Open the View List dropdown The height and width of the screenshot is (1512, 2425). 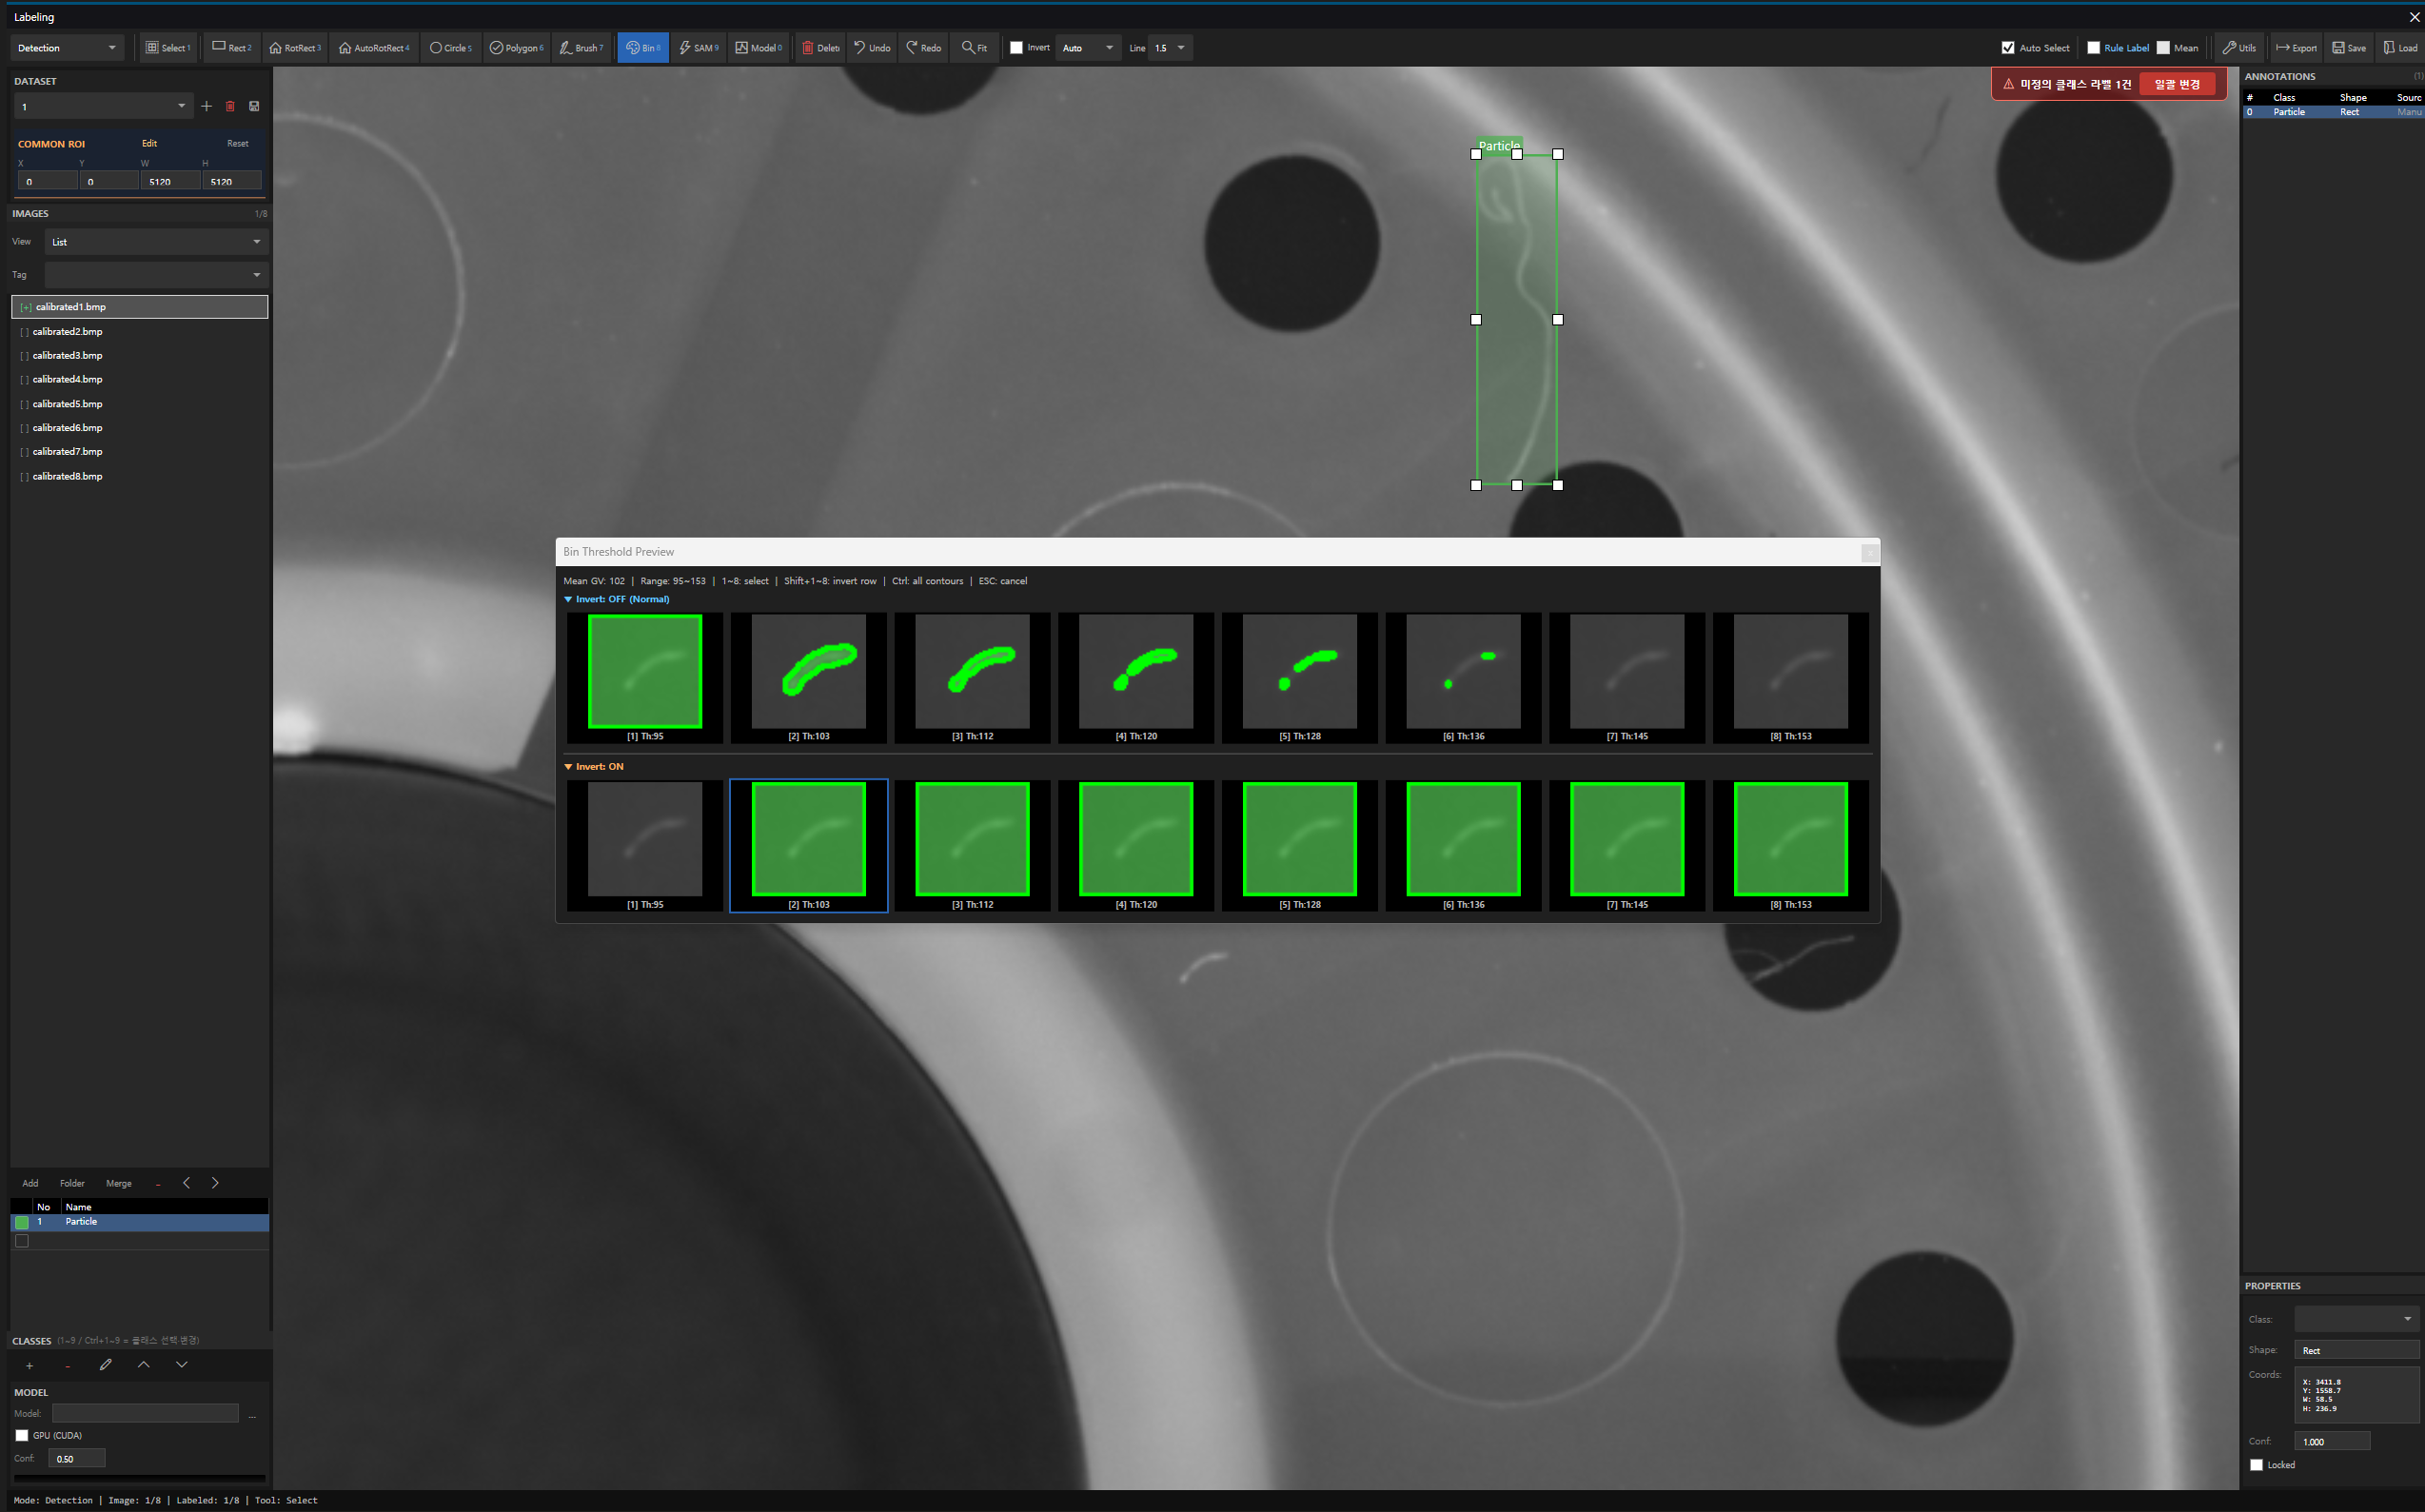click(x=156, y=242)
